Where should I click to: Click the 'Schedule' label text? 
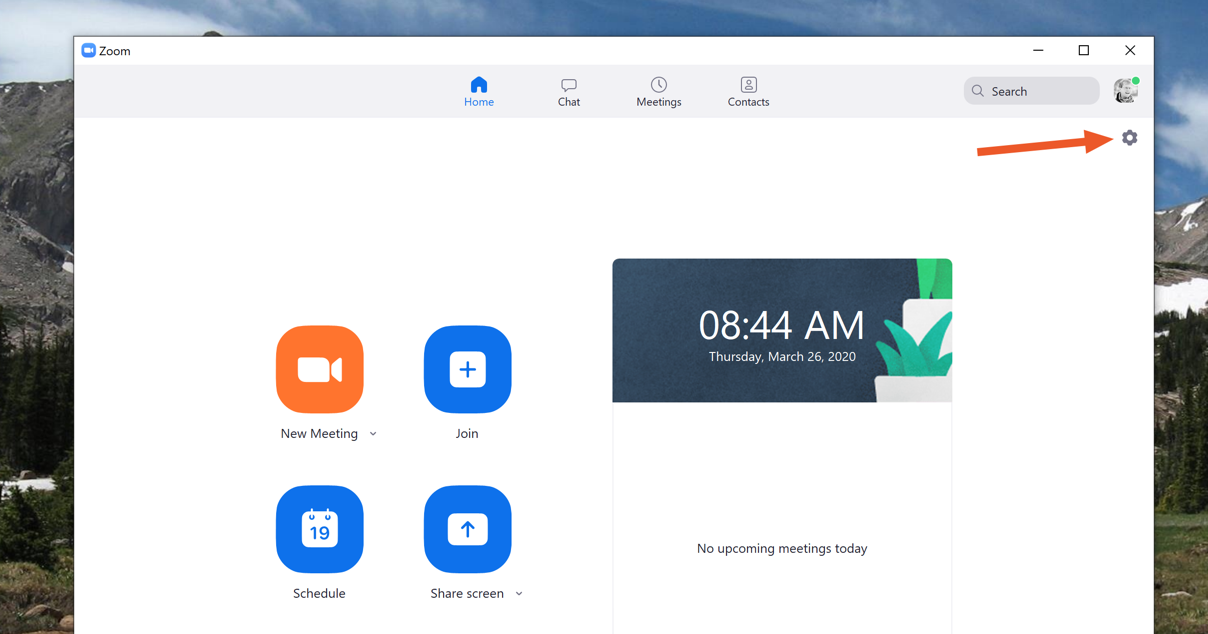tap(319, 594)
